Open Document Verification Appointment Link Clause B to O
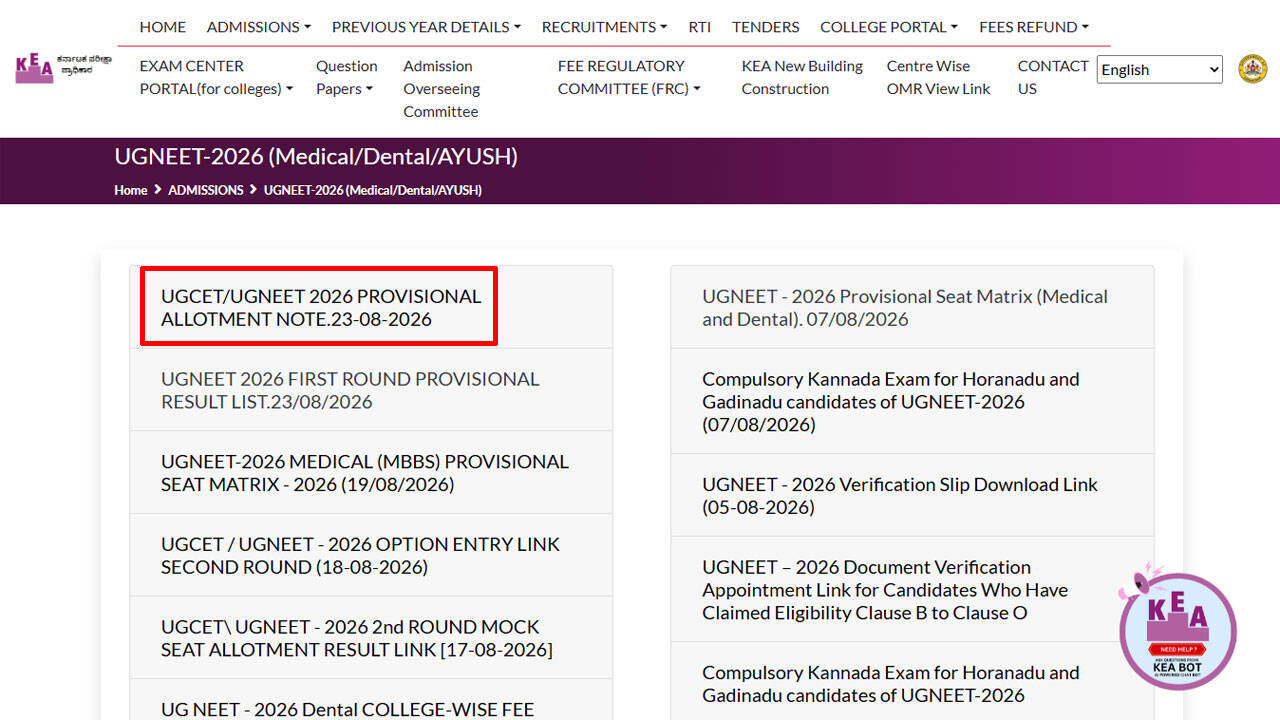 click(x=885, y=590)
